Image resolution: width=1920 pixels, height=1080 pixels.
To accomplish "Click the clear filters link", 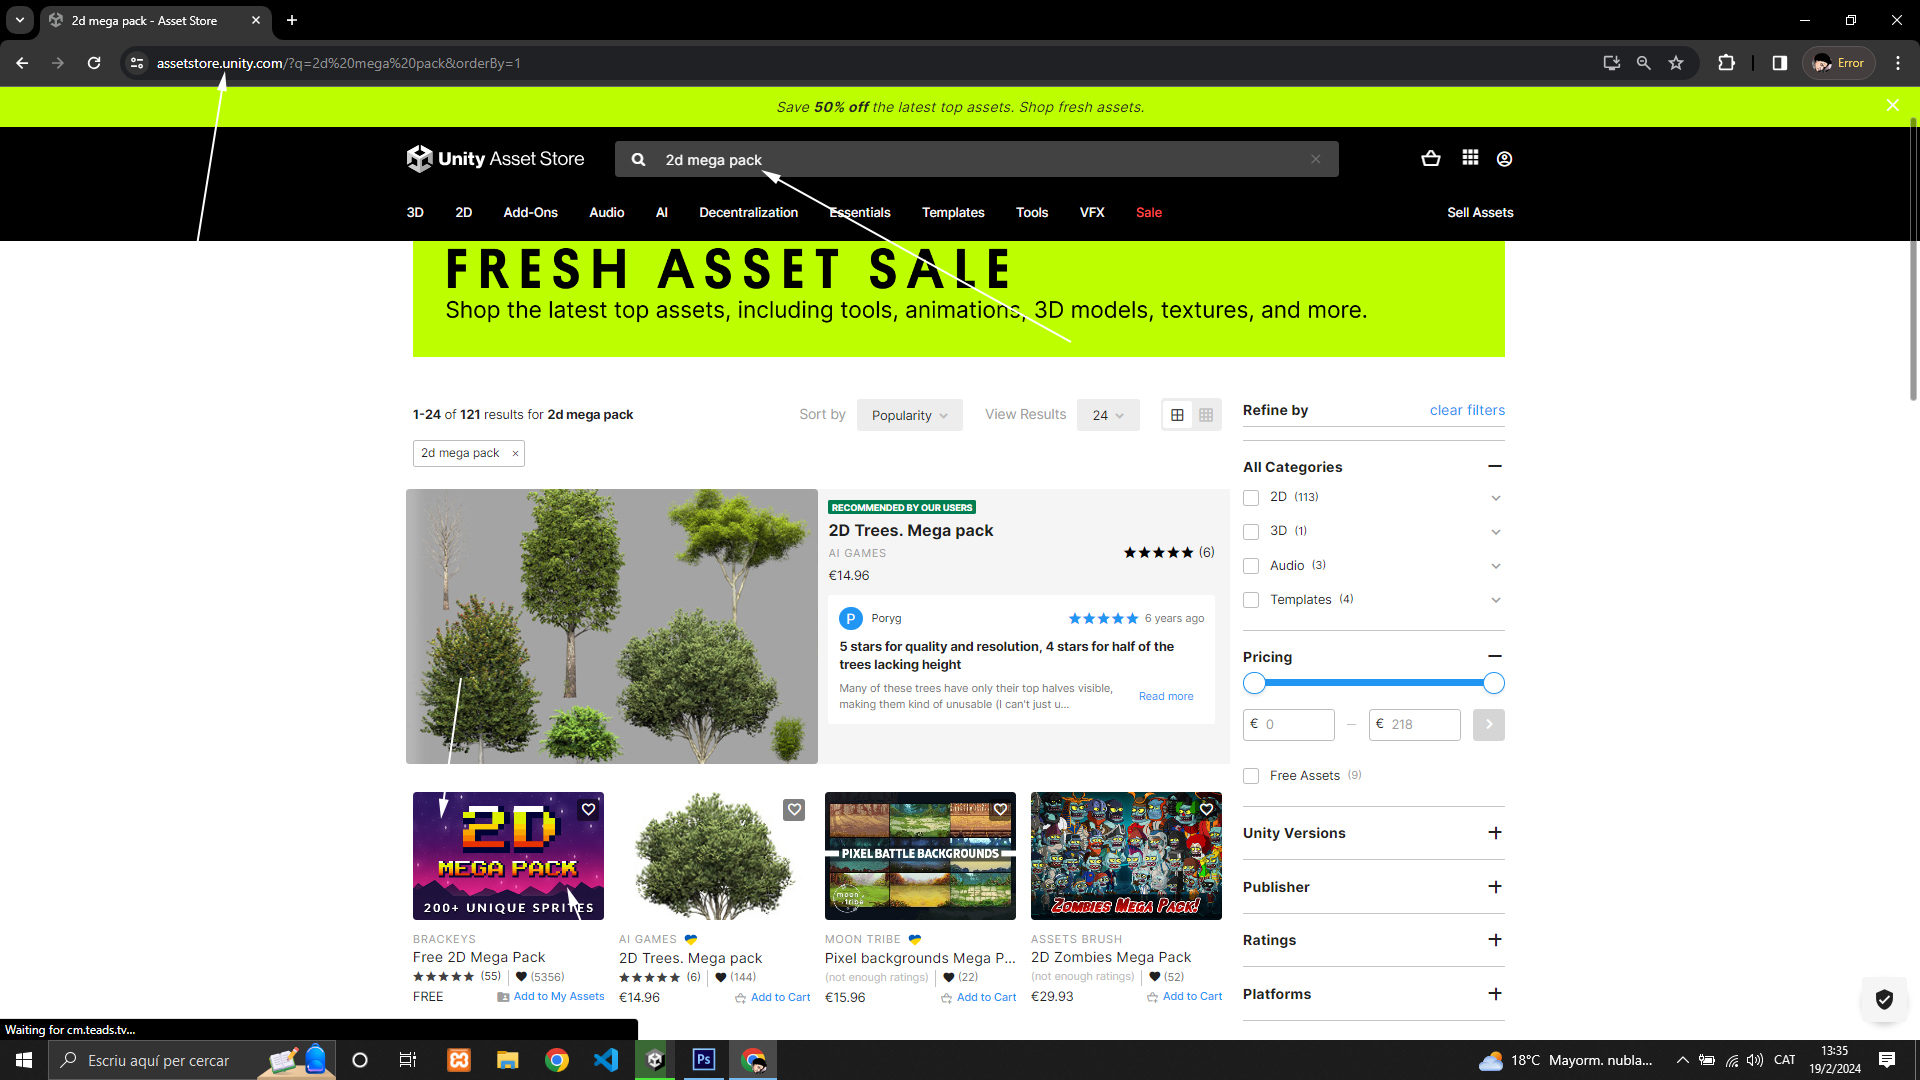I will (x=1467, y=410).
